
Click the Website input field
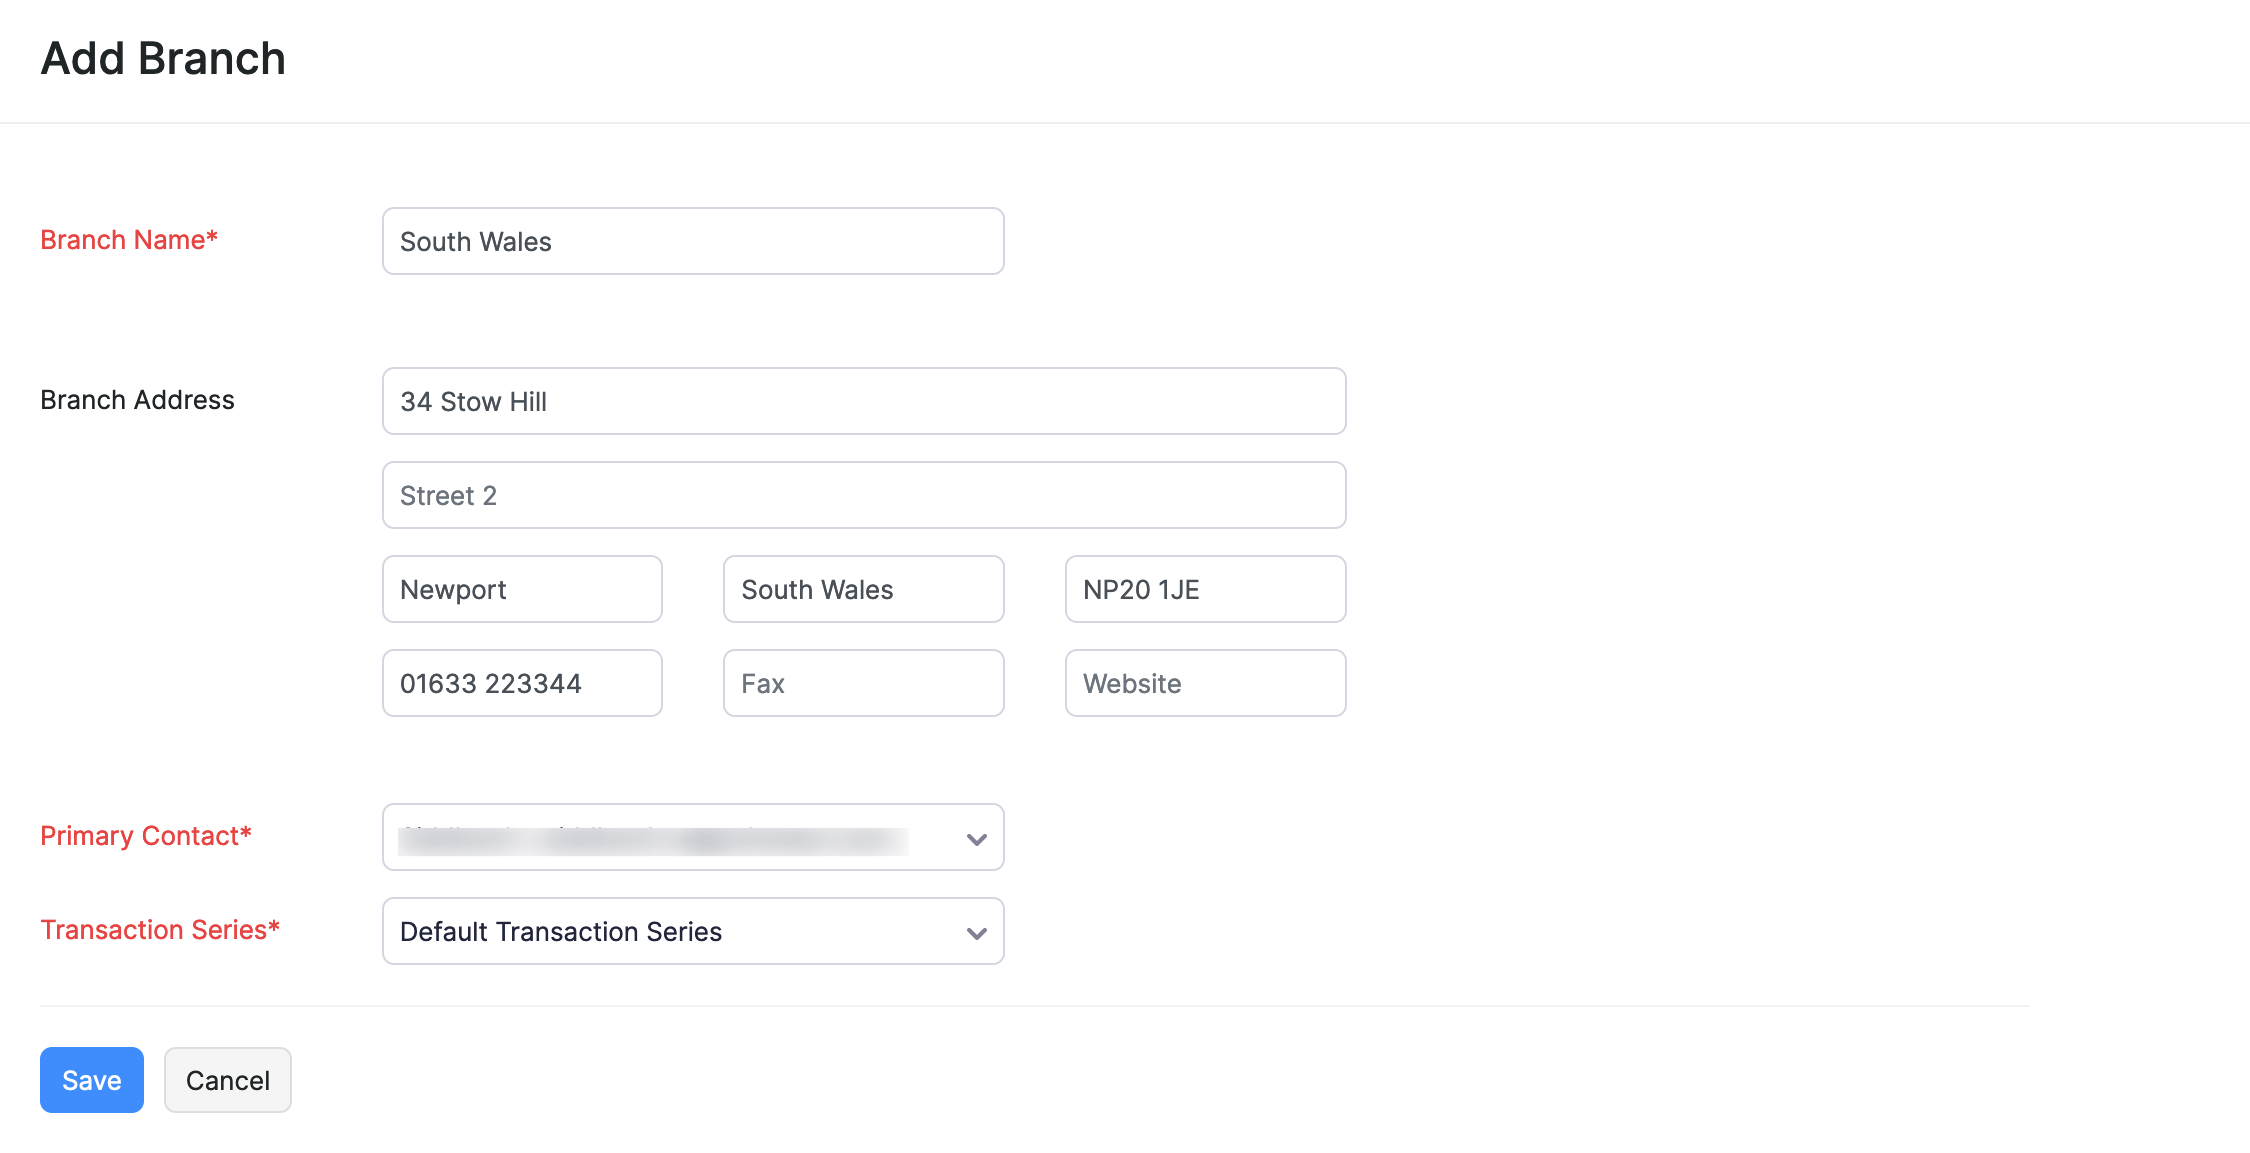coord(1204,683)
